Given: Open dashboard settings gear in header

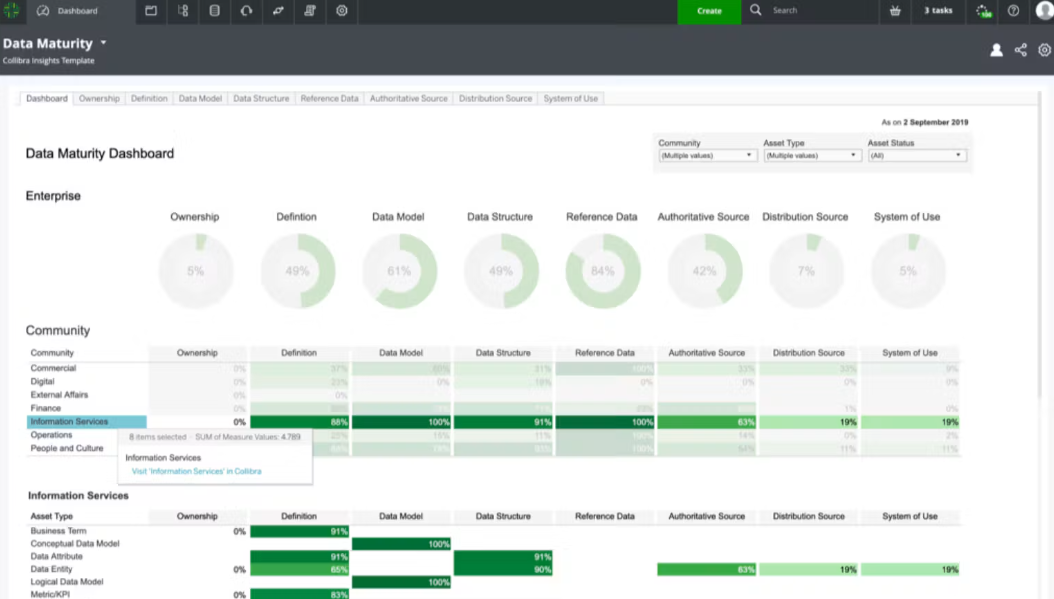Looking at the screenshot, I should pyautogui.click(x=1044, y=50).
